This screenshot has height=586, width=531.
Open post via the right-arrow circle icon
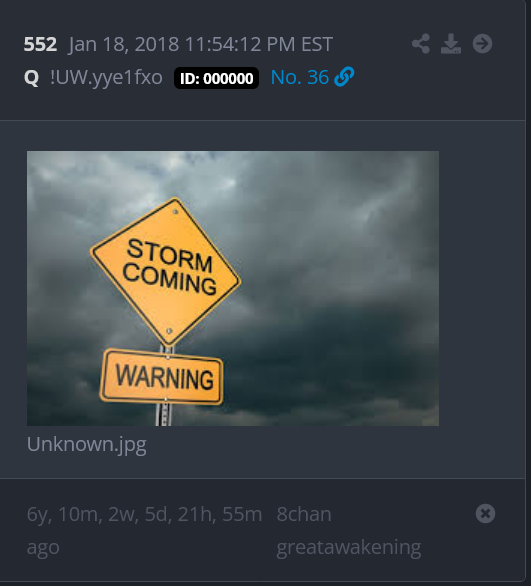(482, 44)
